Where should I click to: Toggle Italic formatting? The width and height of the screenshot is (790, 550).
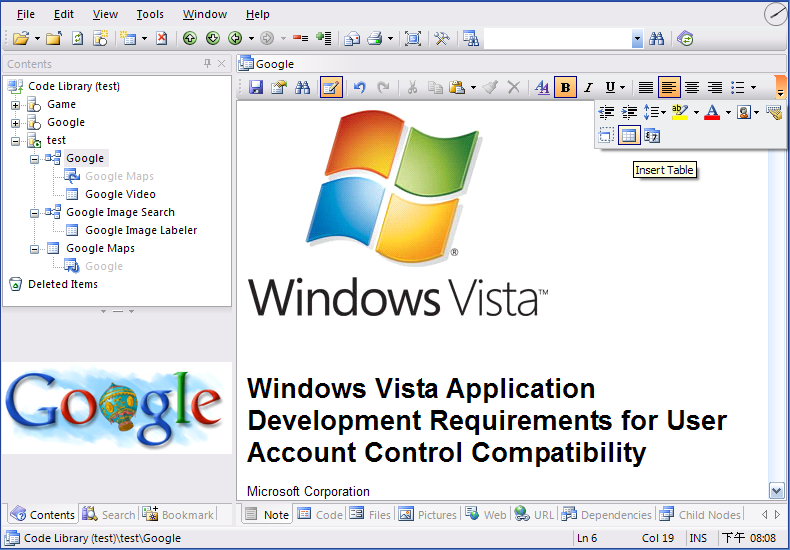pyautogui.click(x=588, y=88)
